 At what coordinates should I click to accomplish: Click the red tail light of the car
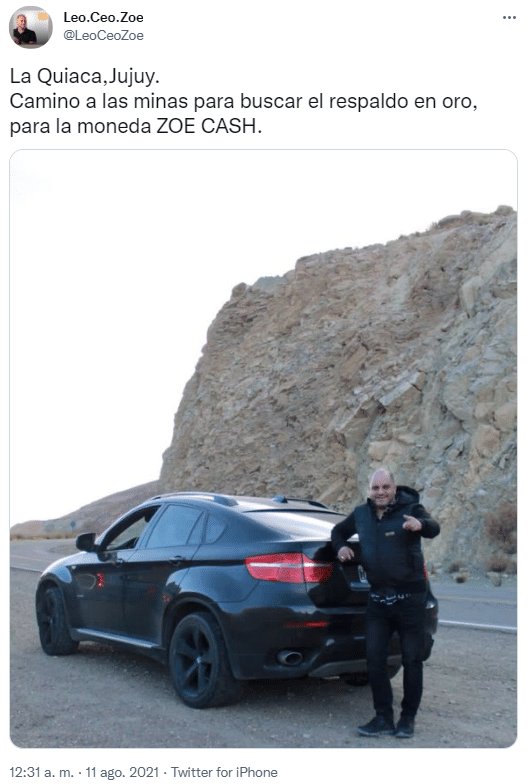point(288,568)
